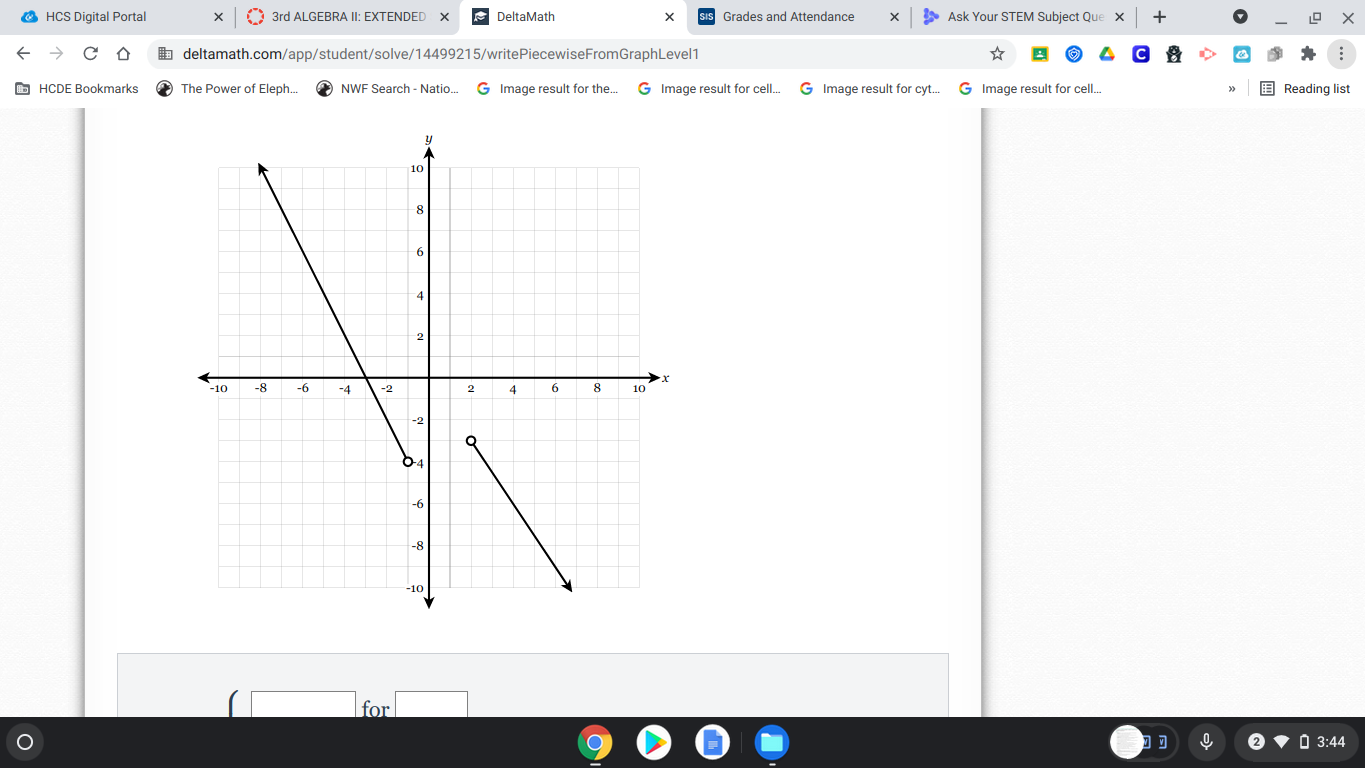The height and width of the screenshot is (768, 1365).
Task: Open Google Docs from the taskbar
Action: pos(711,742)
